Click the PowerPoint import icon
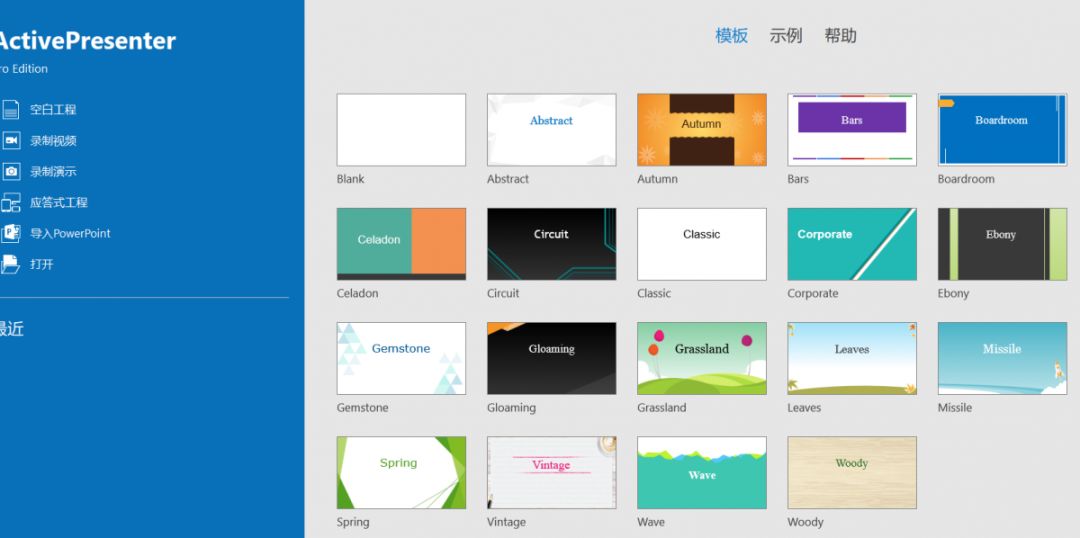This screenshot has height=538, width=1080. [10, 234]
